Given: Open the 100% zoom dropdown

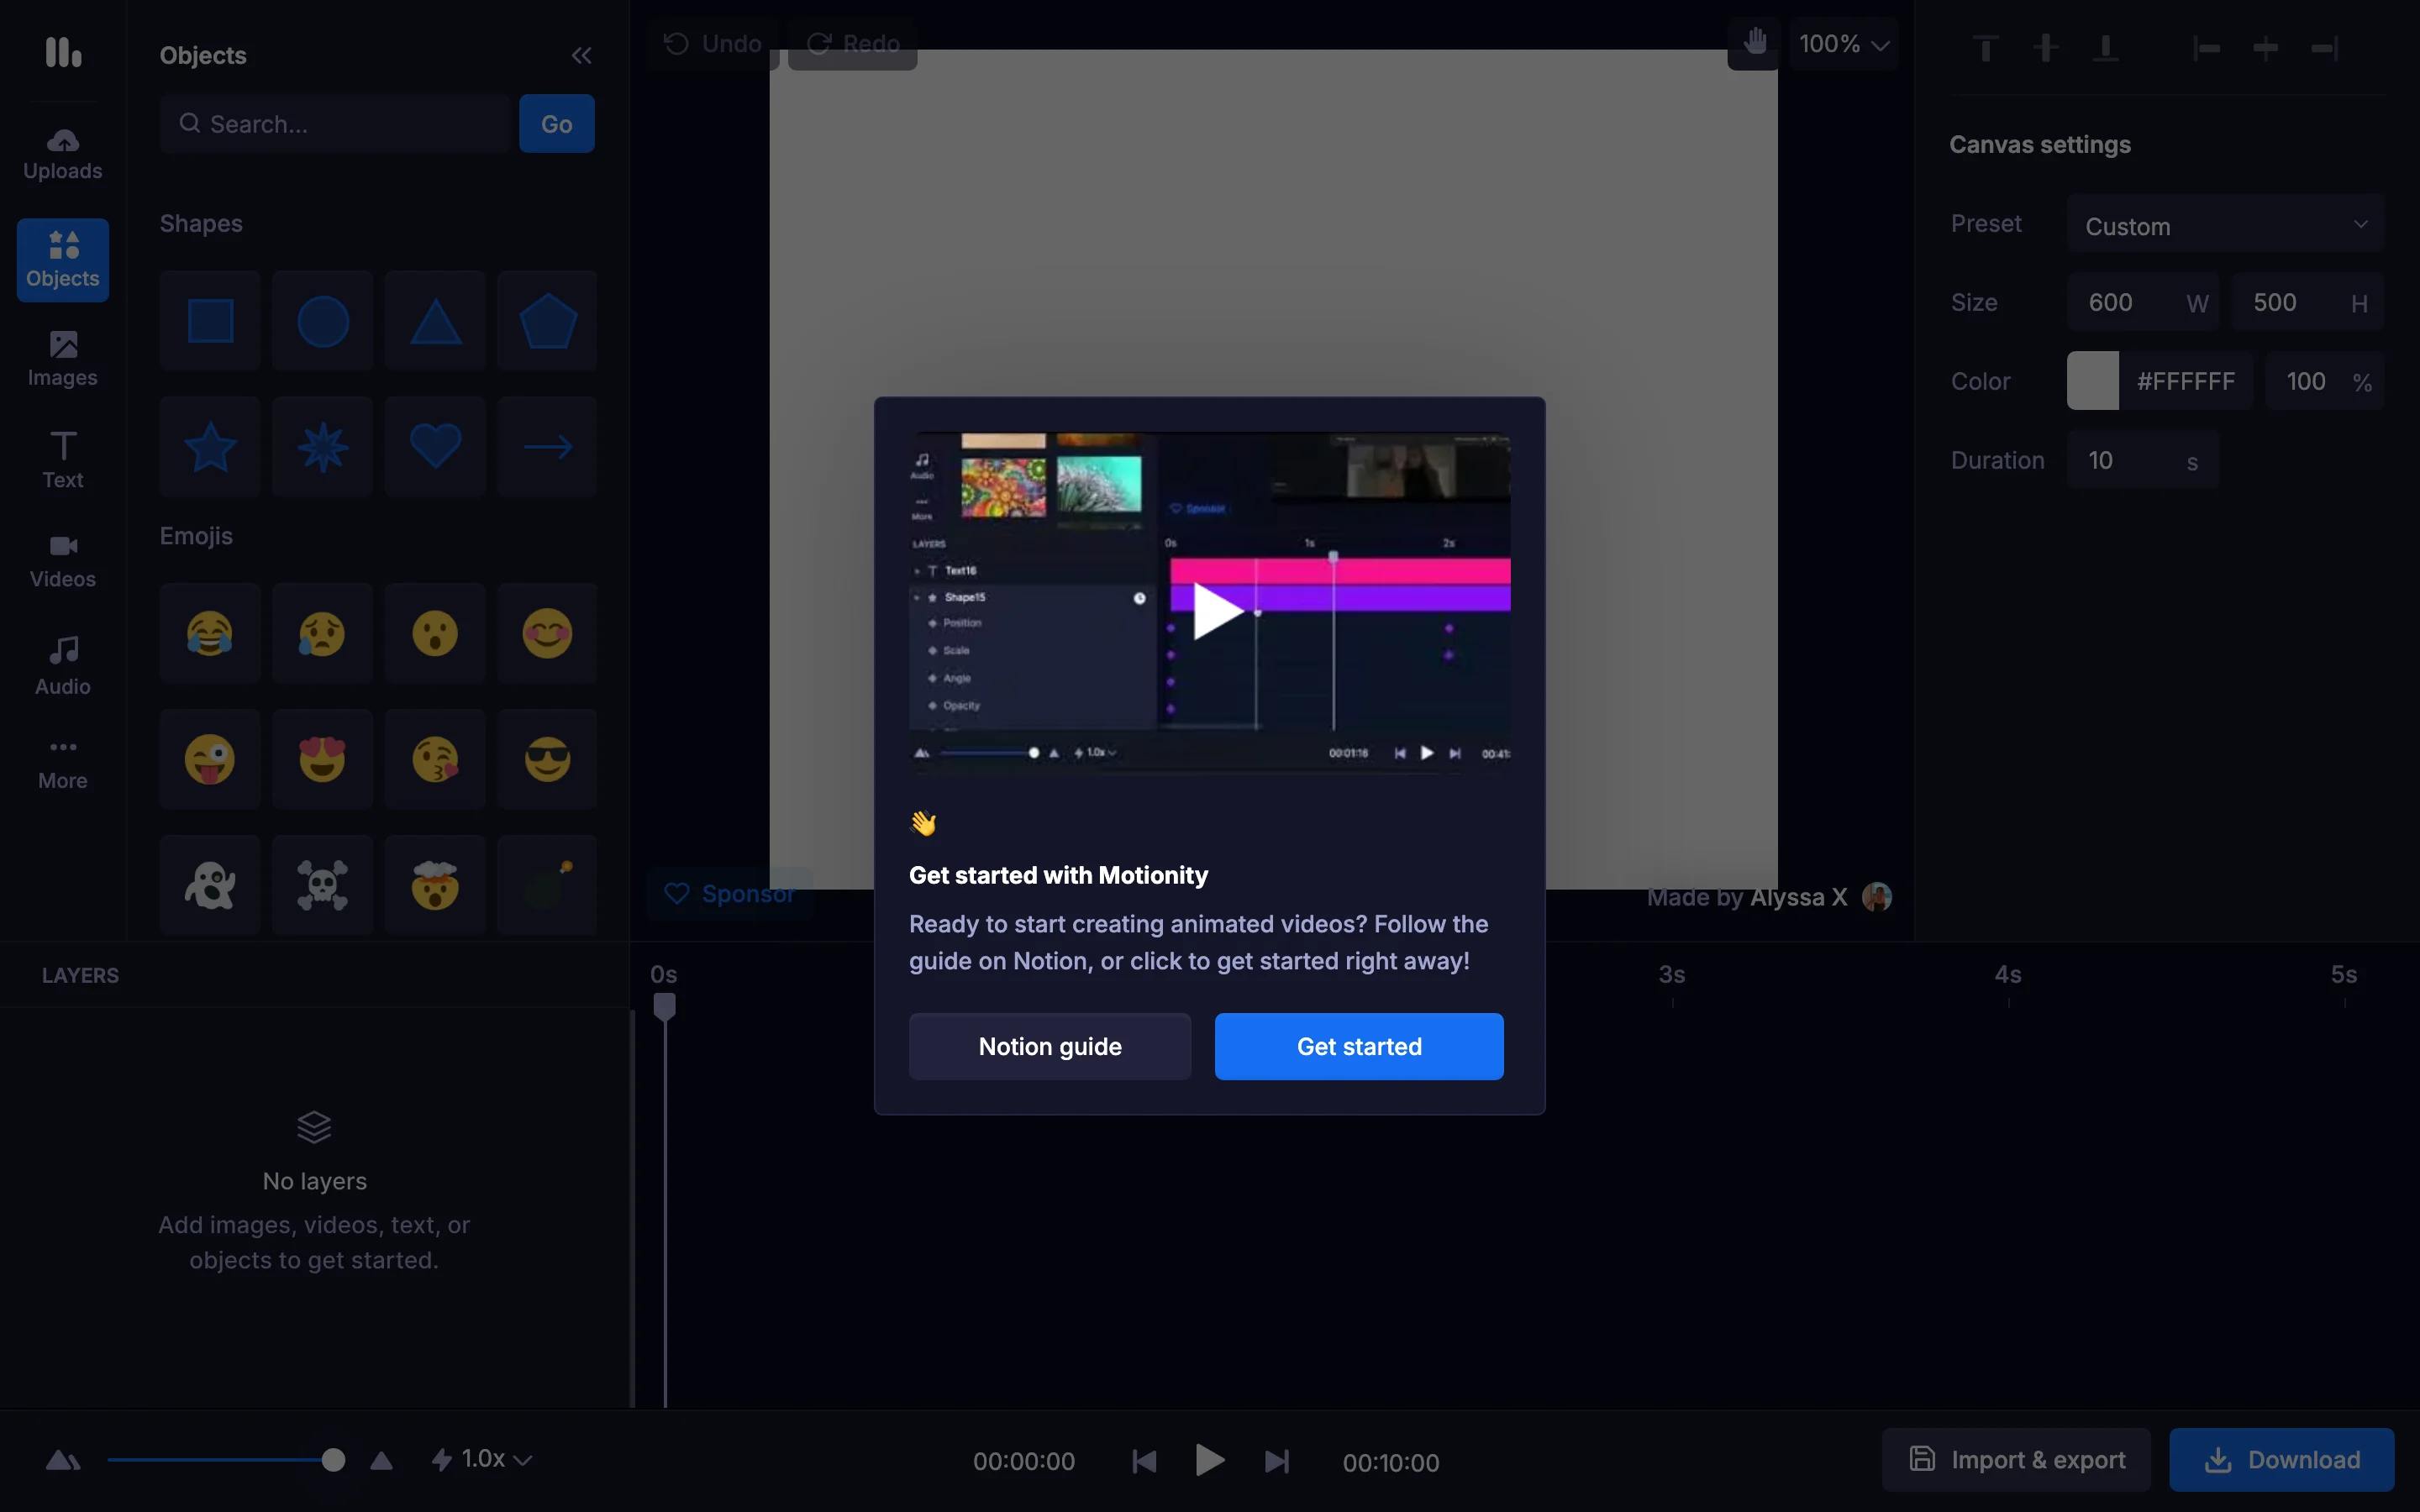Looking at the screenshot, I should [x=1843, y=44].
